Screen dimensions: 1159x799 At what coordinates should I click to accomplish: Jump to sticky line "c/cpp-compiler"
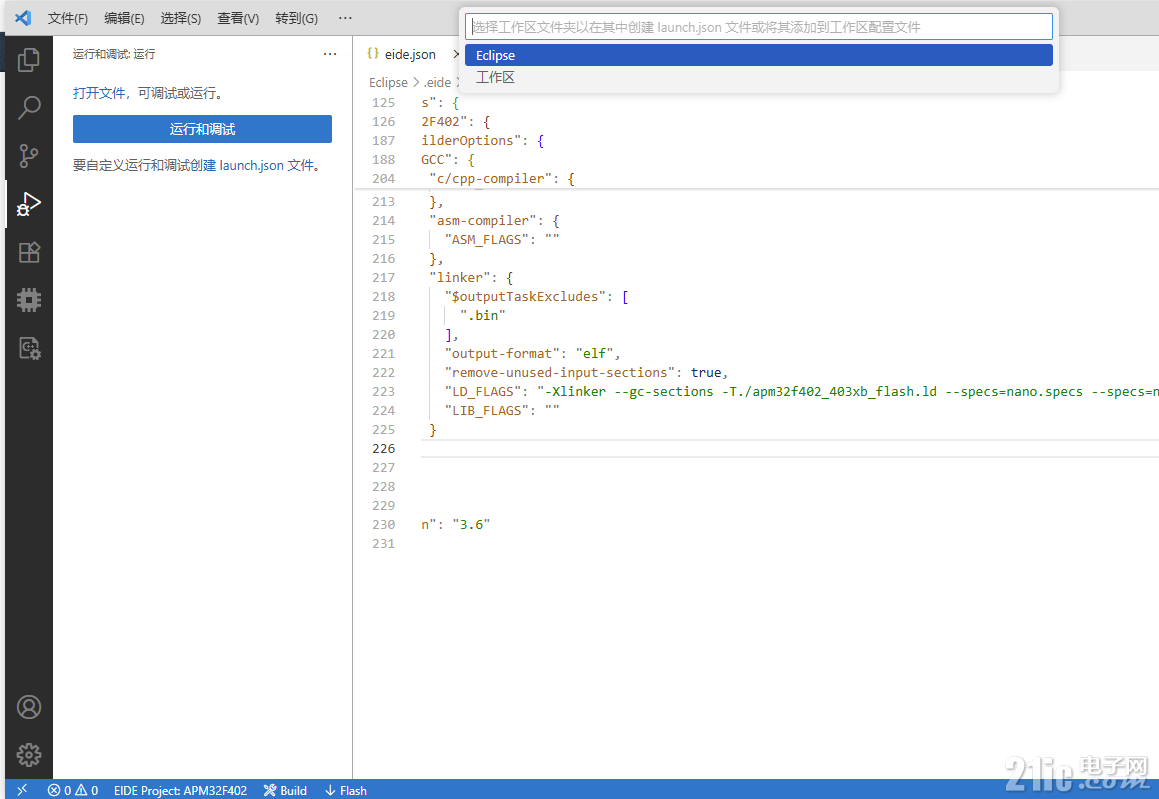492,179
